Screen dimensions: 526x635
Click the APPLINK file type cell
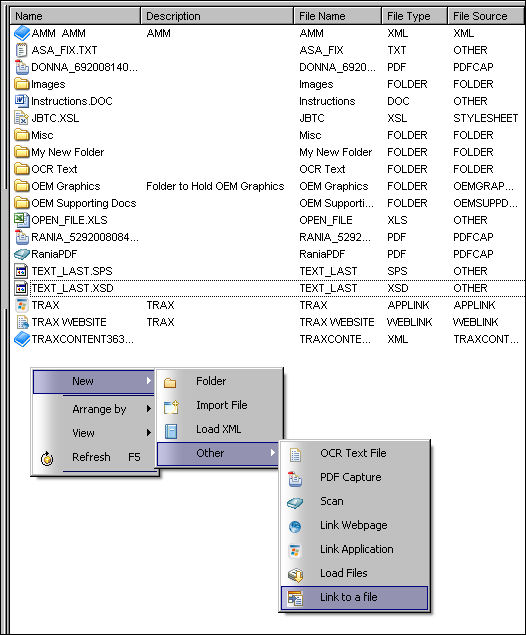pyautogui.click(x=408, y=305)
